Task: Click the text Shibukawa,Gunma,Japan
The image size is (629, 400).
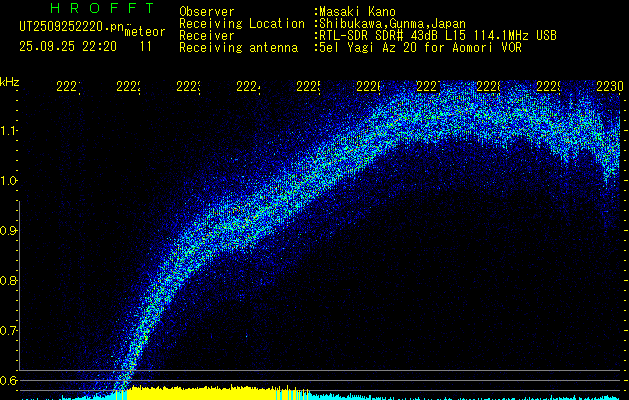Action: pos(392,24)
